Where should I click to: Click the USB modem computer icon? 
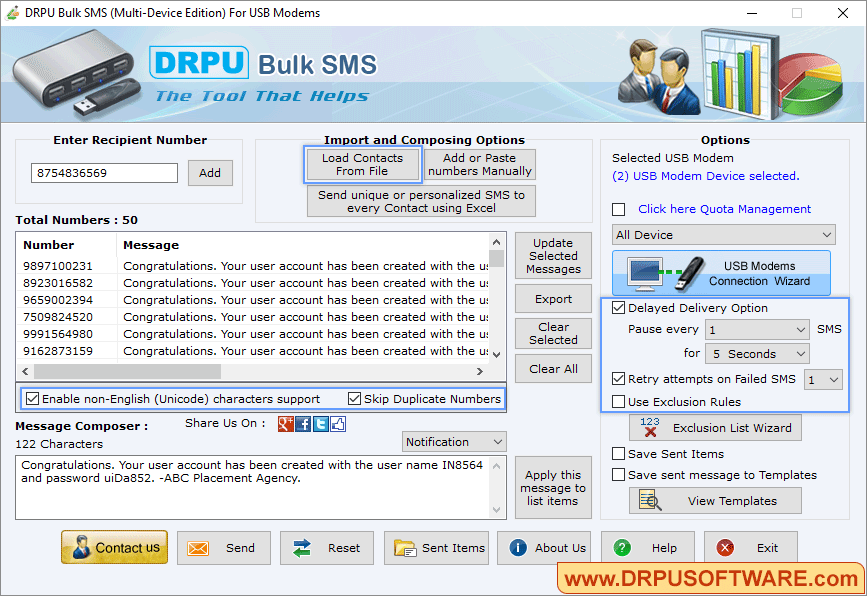pyautogui.click(x=645, y=274)
